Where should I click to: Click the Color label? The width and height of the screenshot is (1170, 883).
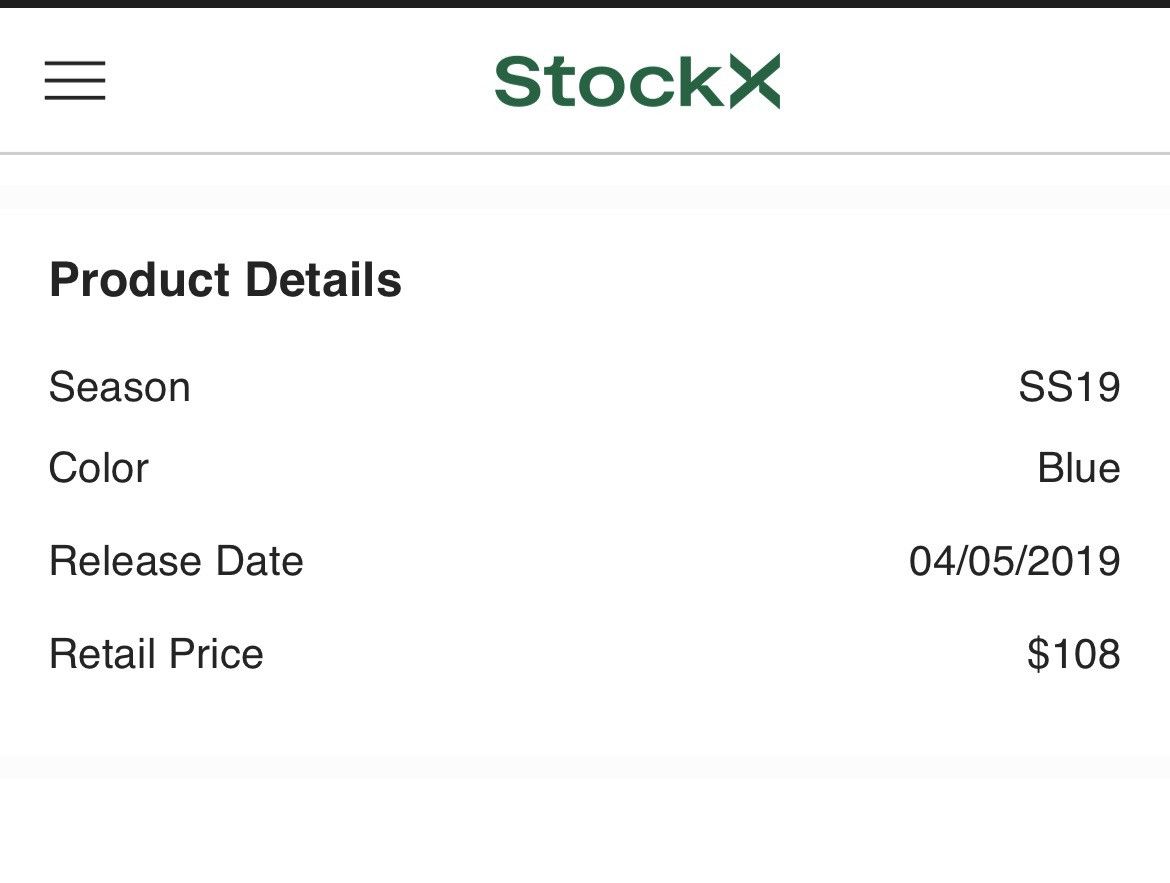tap(98, 468)
